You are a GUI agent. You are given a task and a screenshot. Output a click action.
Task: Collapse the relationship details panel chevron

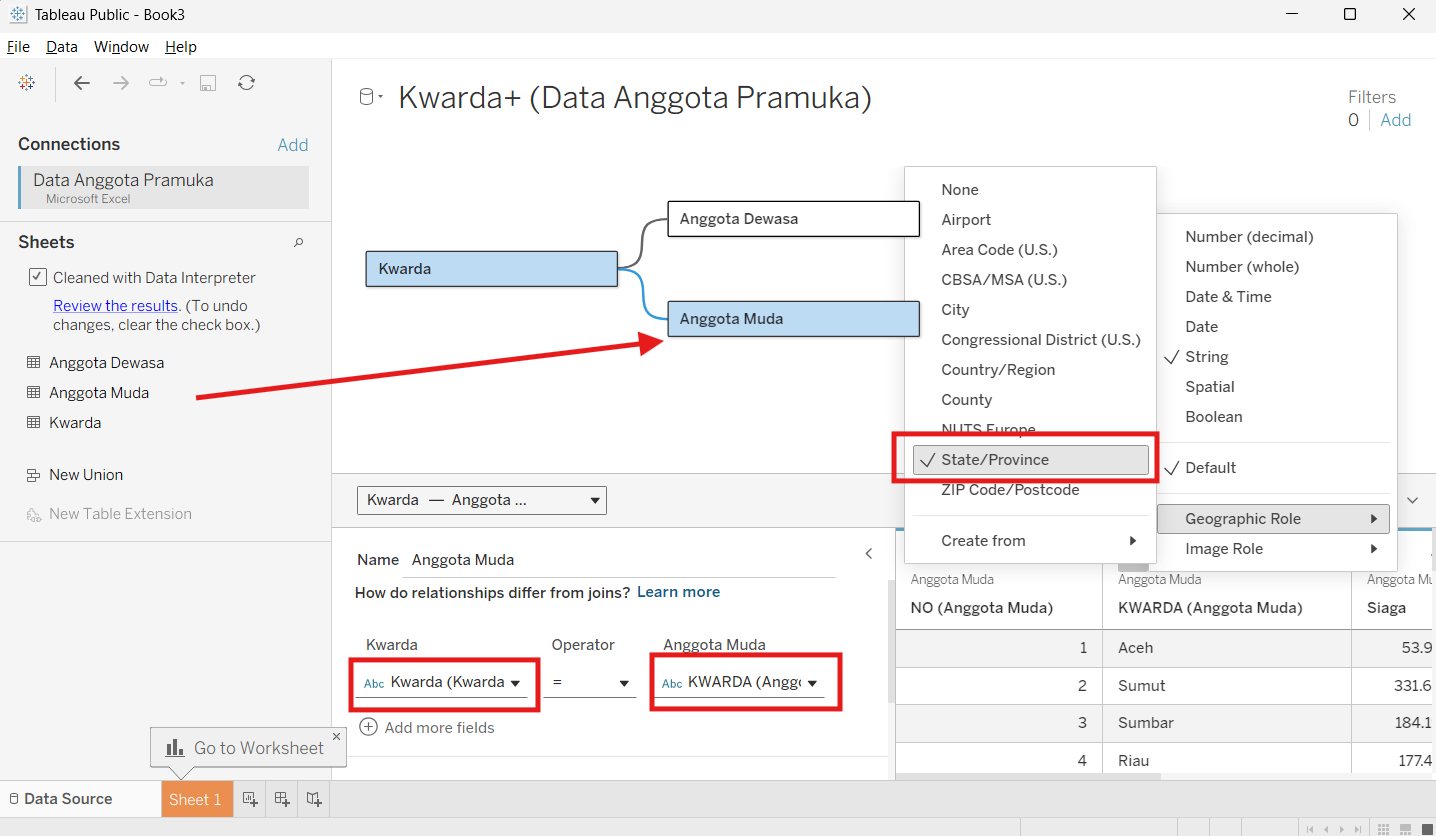(x=869, y=553)
